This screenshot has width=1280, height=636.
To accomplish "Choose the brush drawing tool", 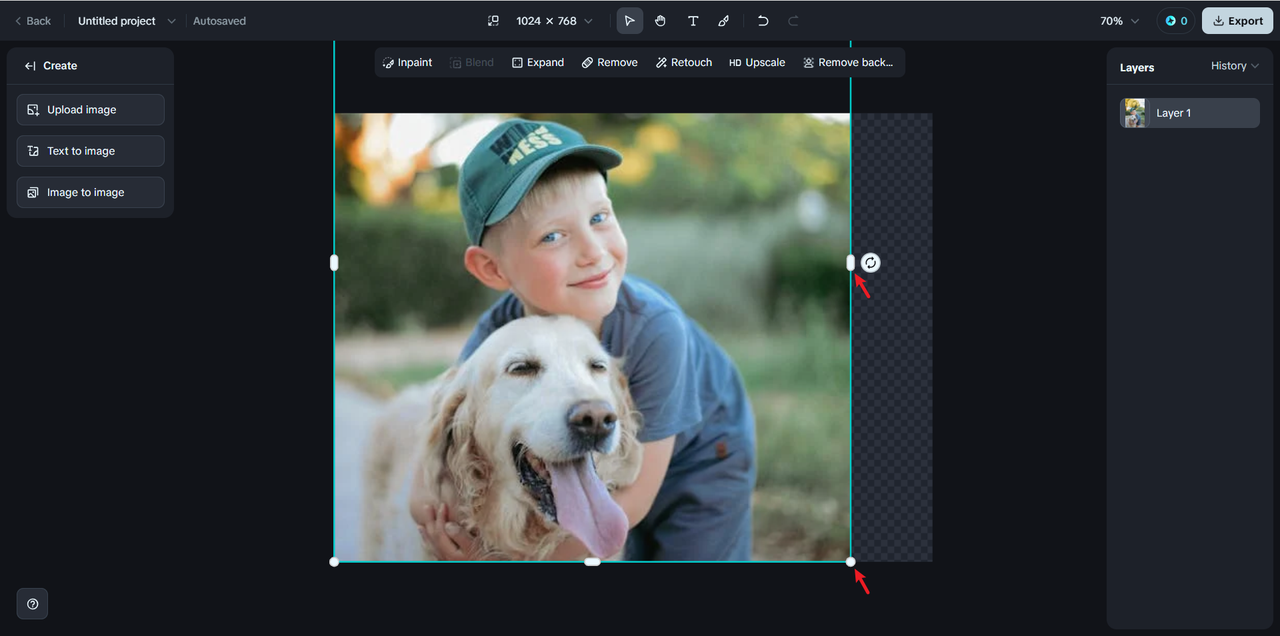I will coord(724,21).
